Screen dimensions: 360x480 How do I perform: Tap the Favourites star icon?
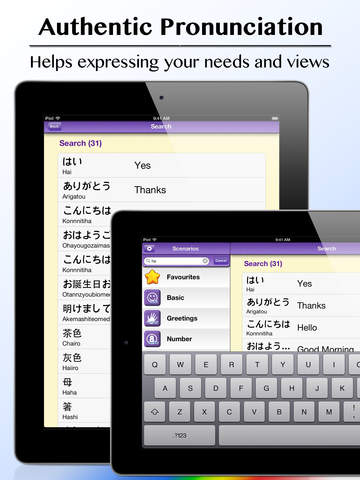point(153,277)
